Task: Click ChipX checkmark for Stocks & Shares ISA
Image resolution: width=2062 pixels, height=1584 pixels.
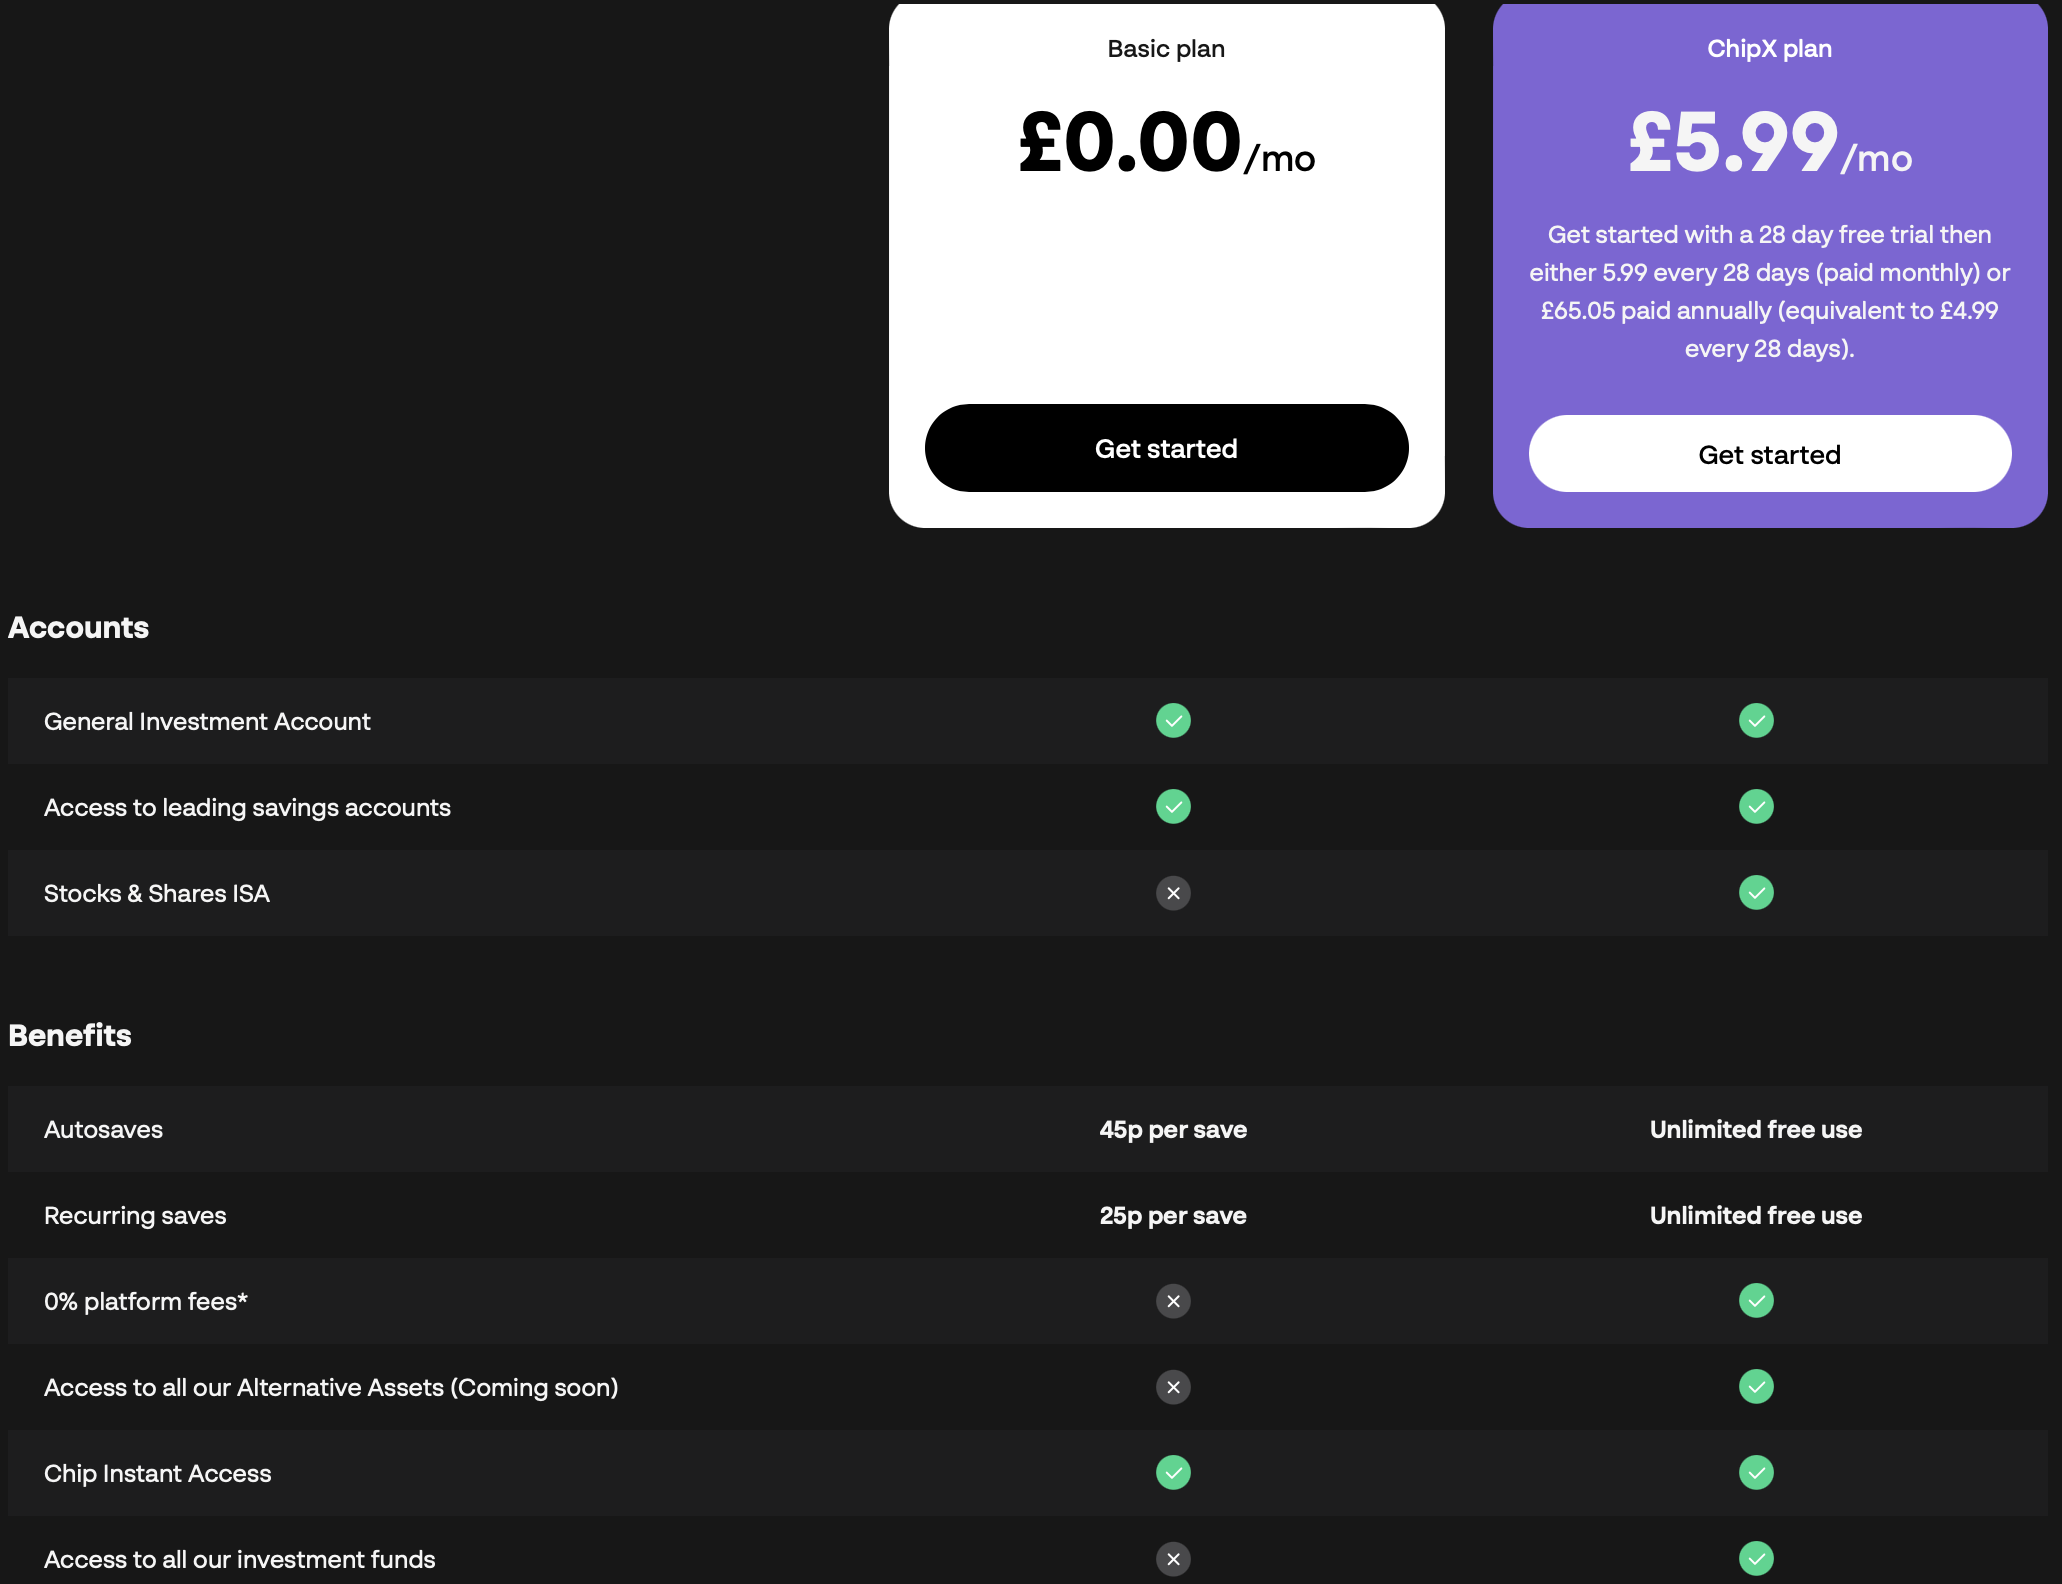Action: [1756, 893]
